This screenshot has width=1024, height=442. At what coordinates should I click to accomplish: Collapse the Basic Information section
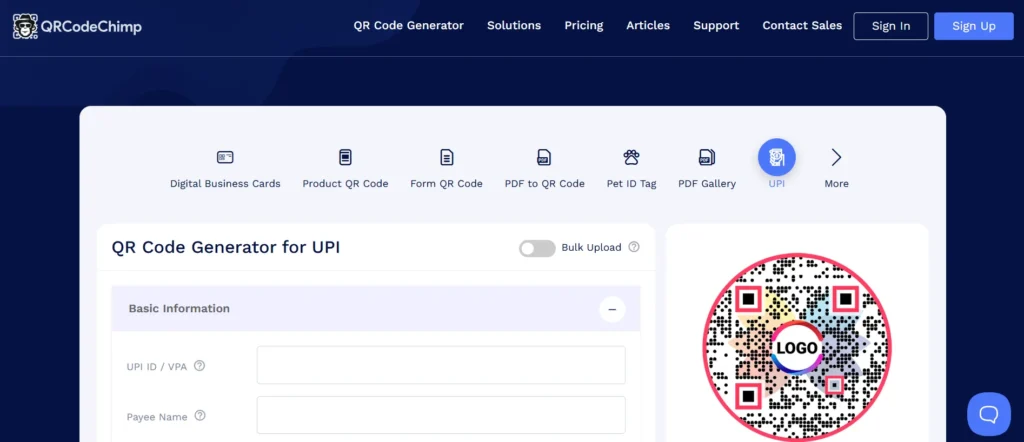click(612, 309)
